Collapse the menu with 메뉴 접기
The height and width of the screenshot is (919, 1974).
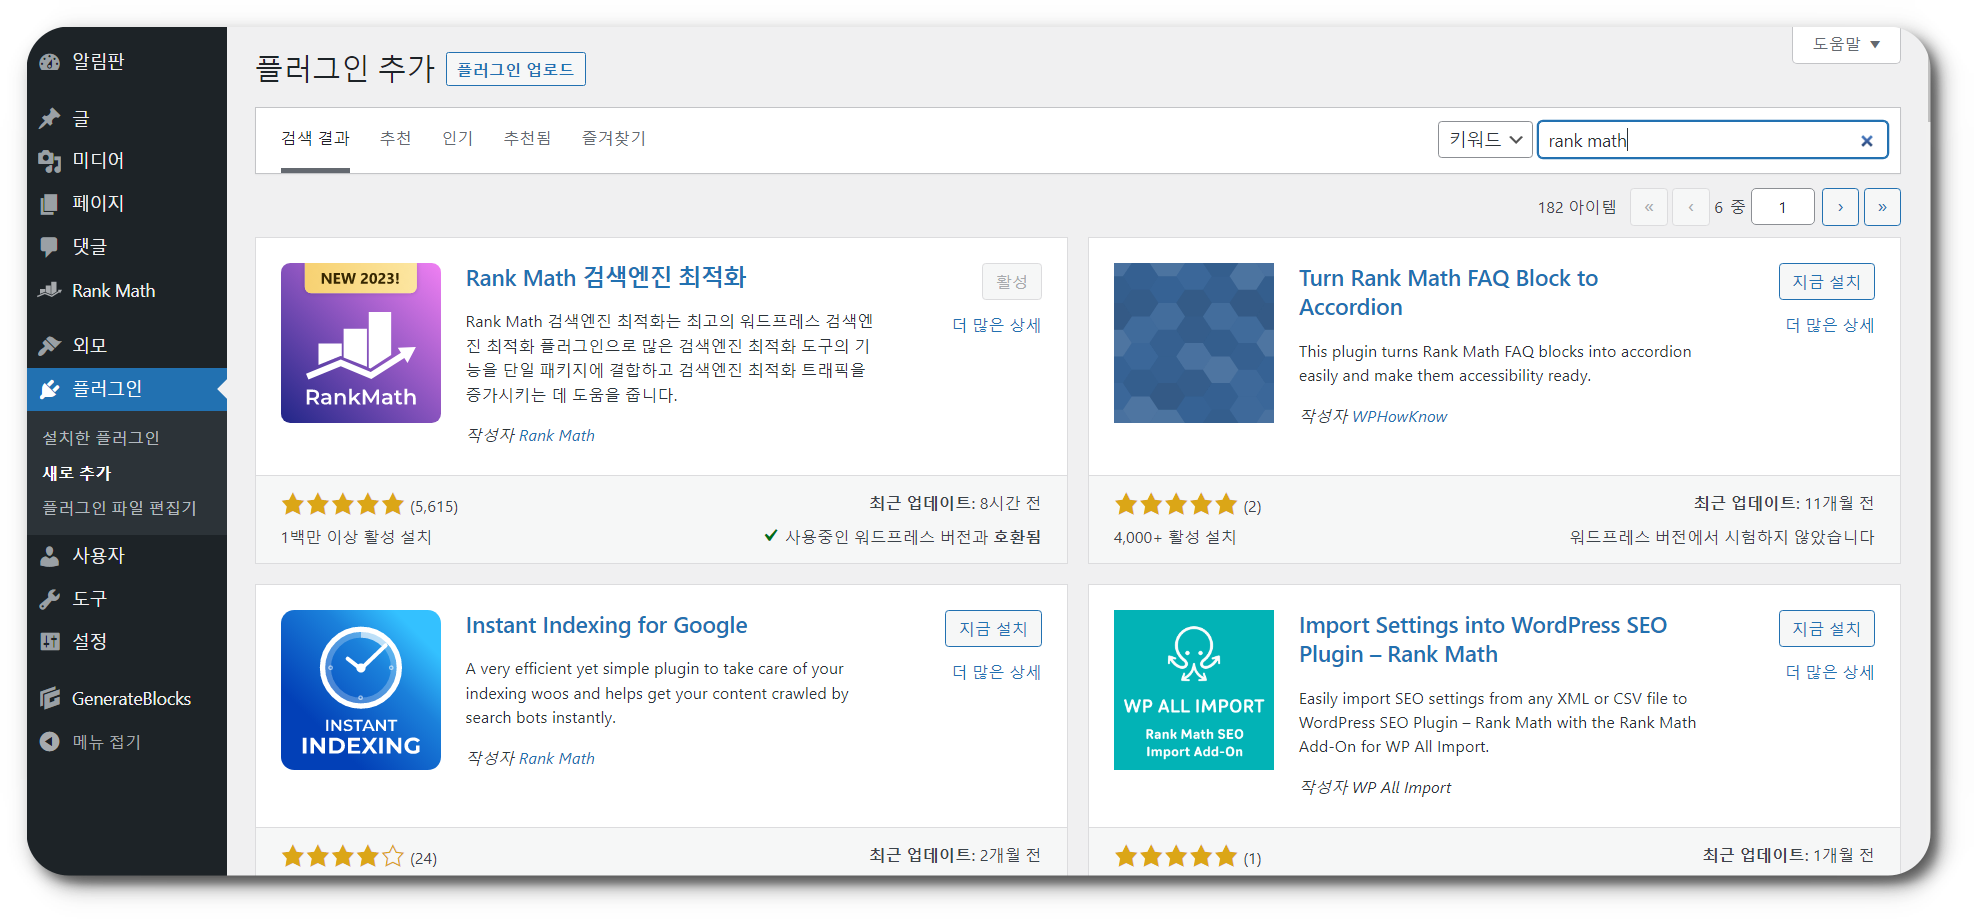click(x=50, y=741)
